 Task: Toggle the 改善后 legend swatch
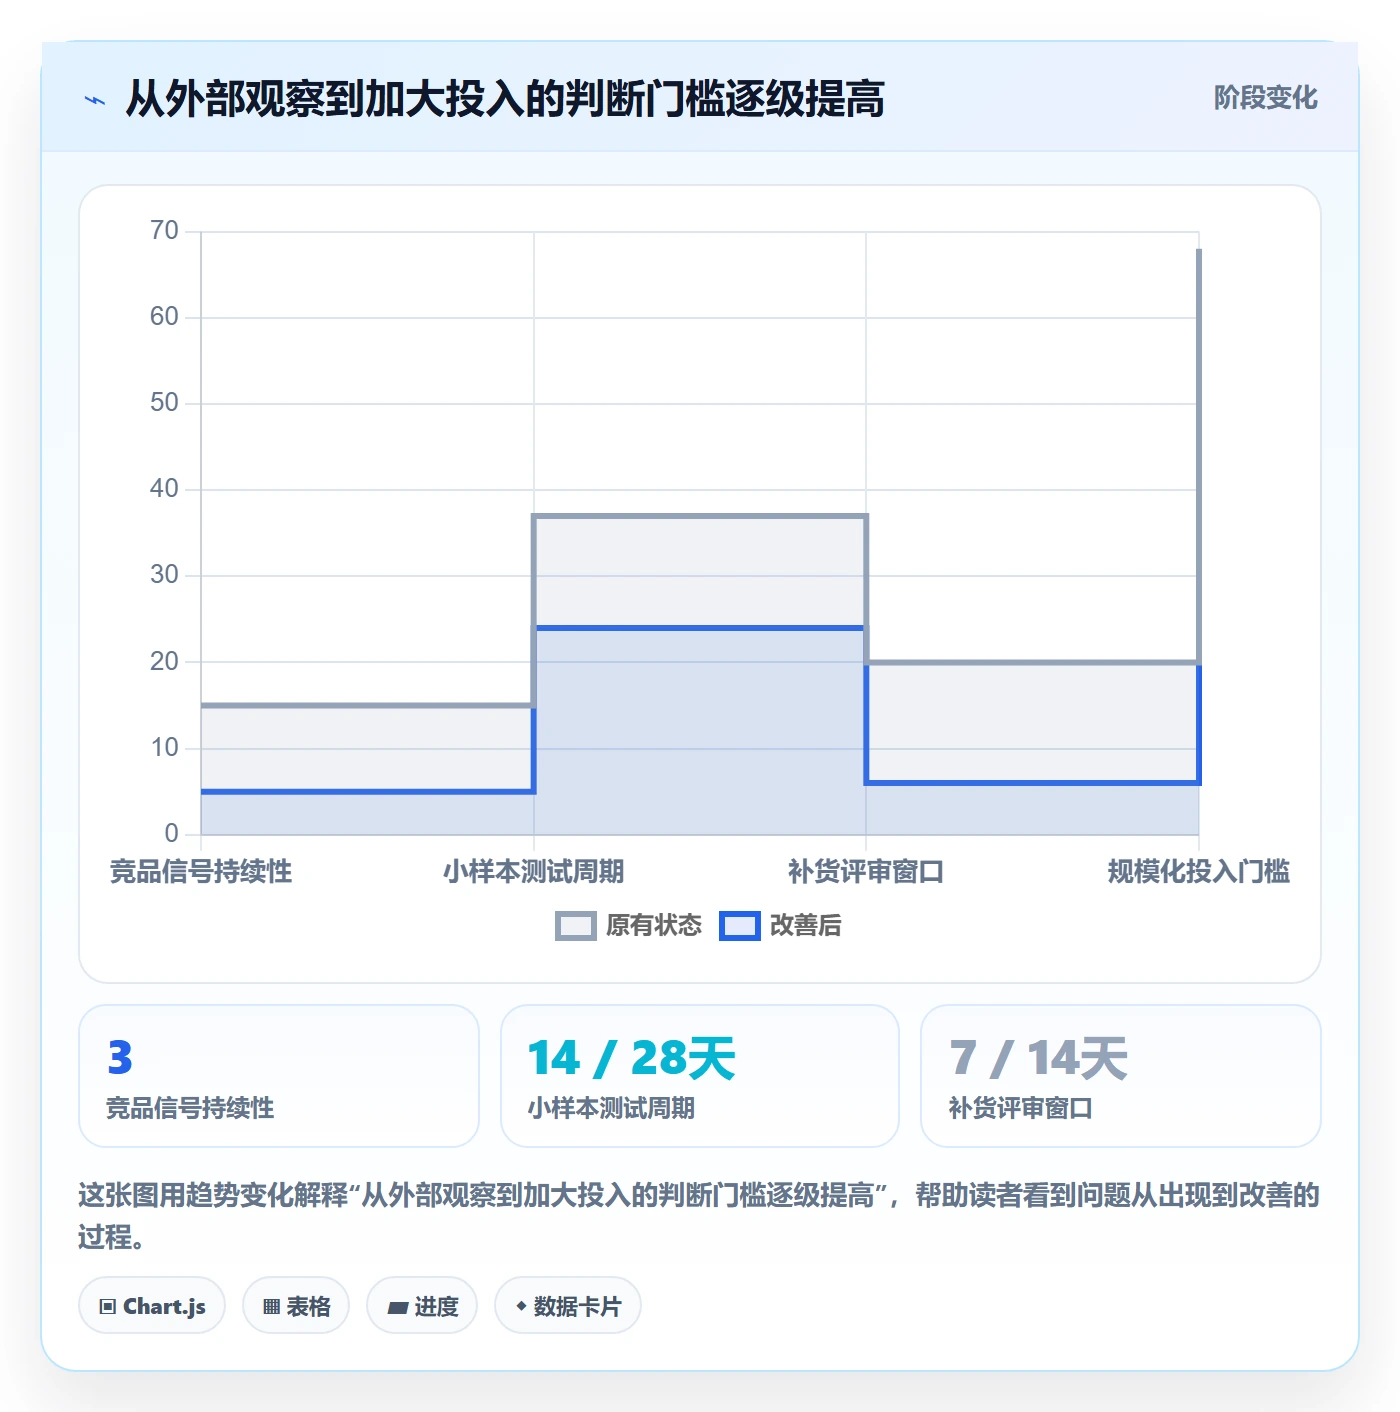739,926
